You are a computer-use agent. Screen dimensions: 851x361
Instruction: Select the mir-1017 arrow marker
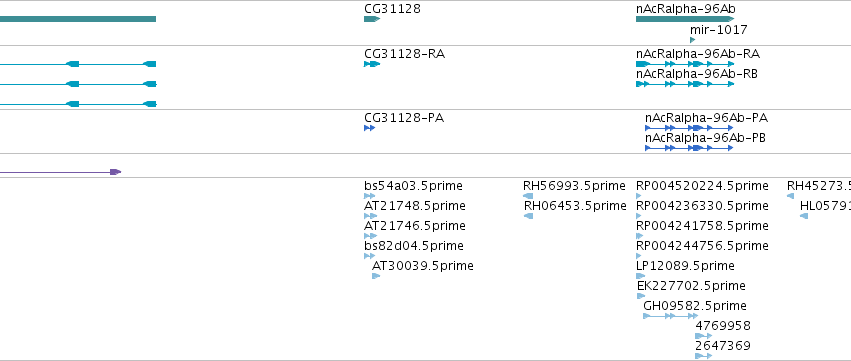coord(693,40)
